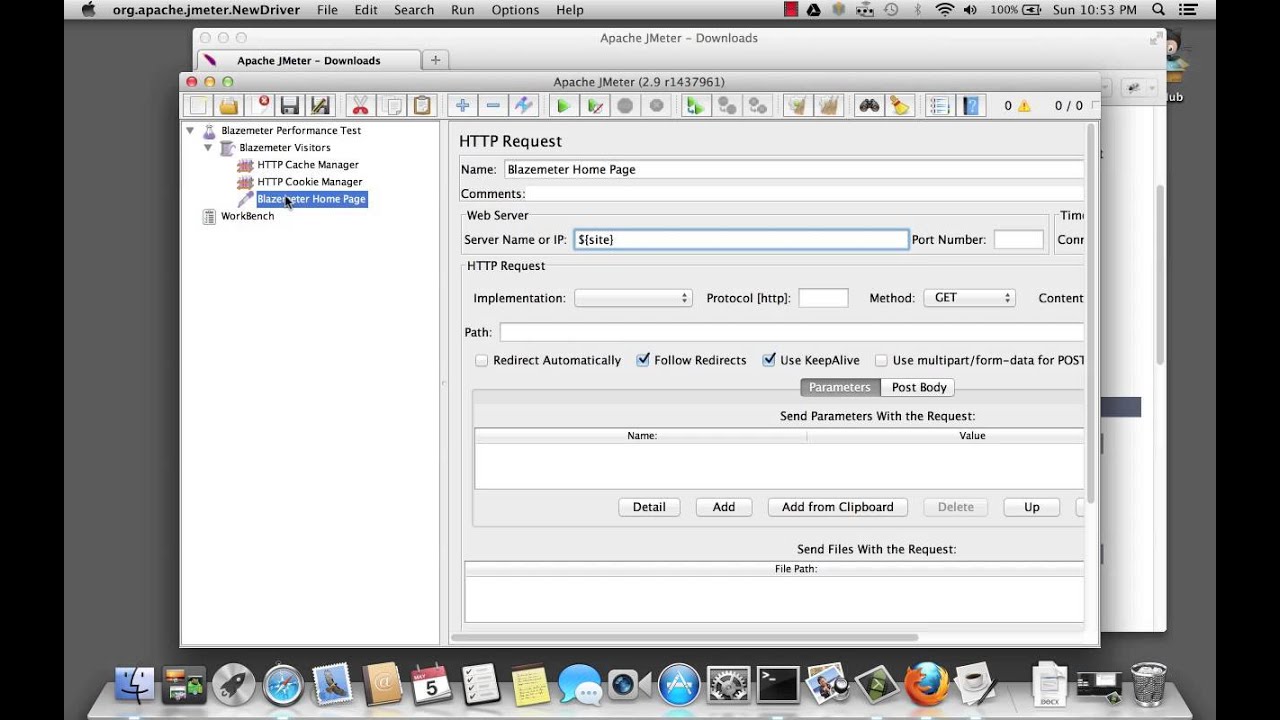Click the Detail button
Image resolution: width=1280 pixels, height=720 pixels.
pyautogui.click(x=649, y=507)
